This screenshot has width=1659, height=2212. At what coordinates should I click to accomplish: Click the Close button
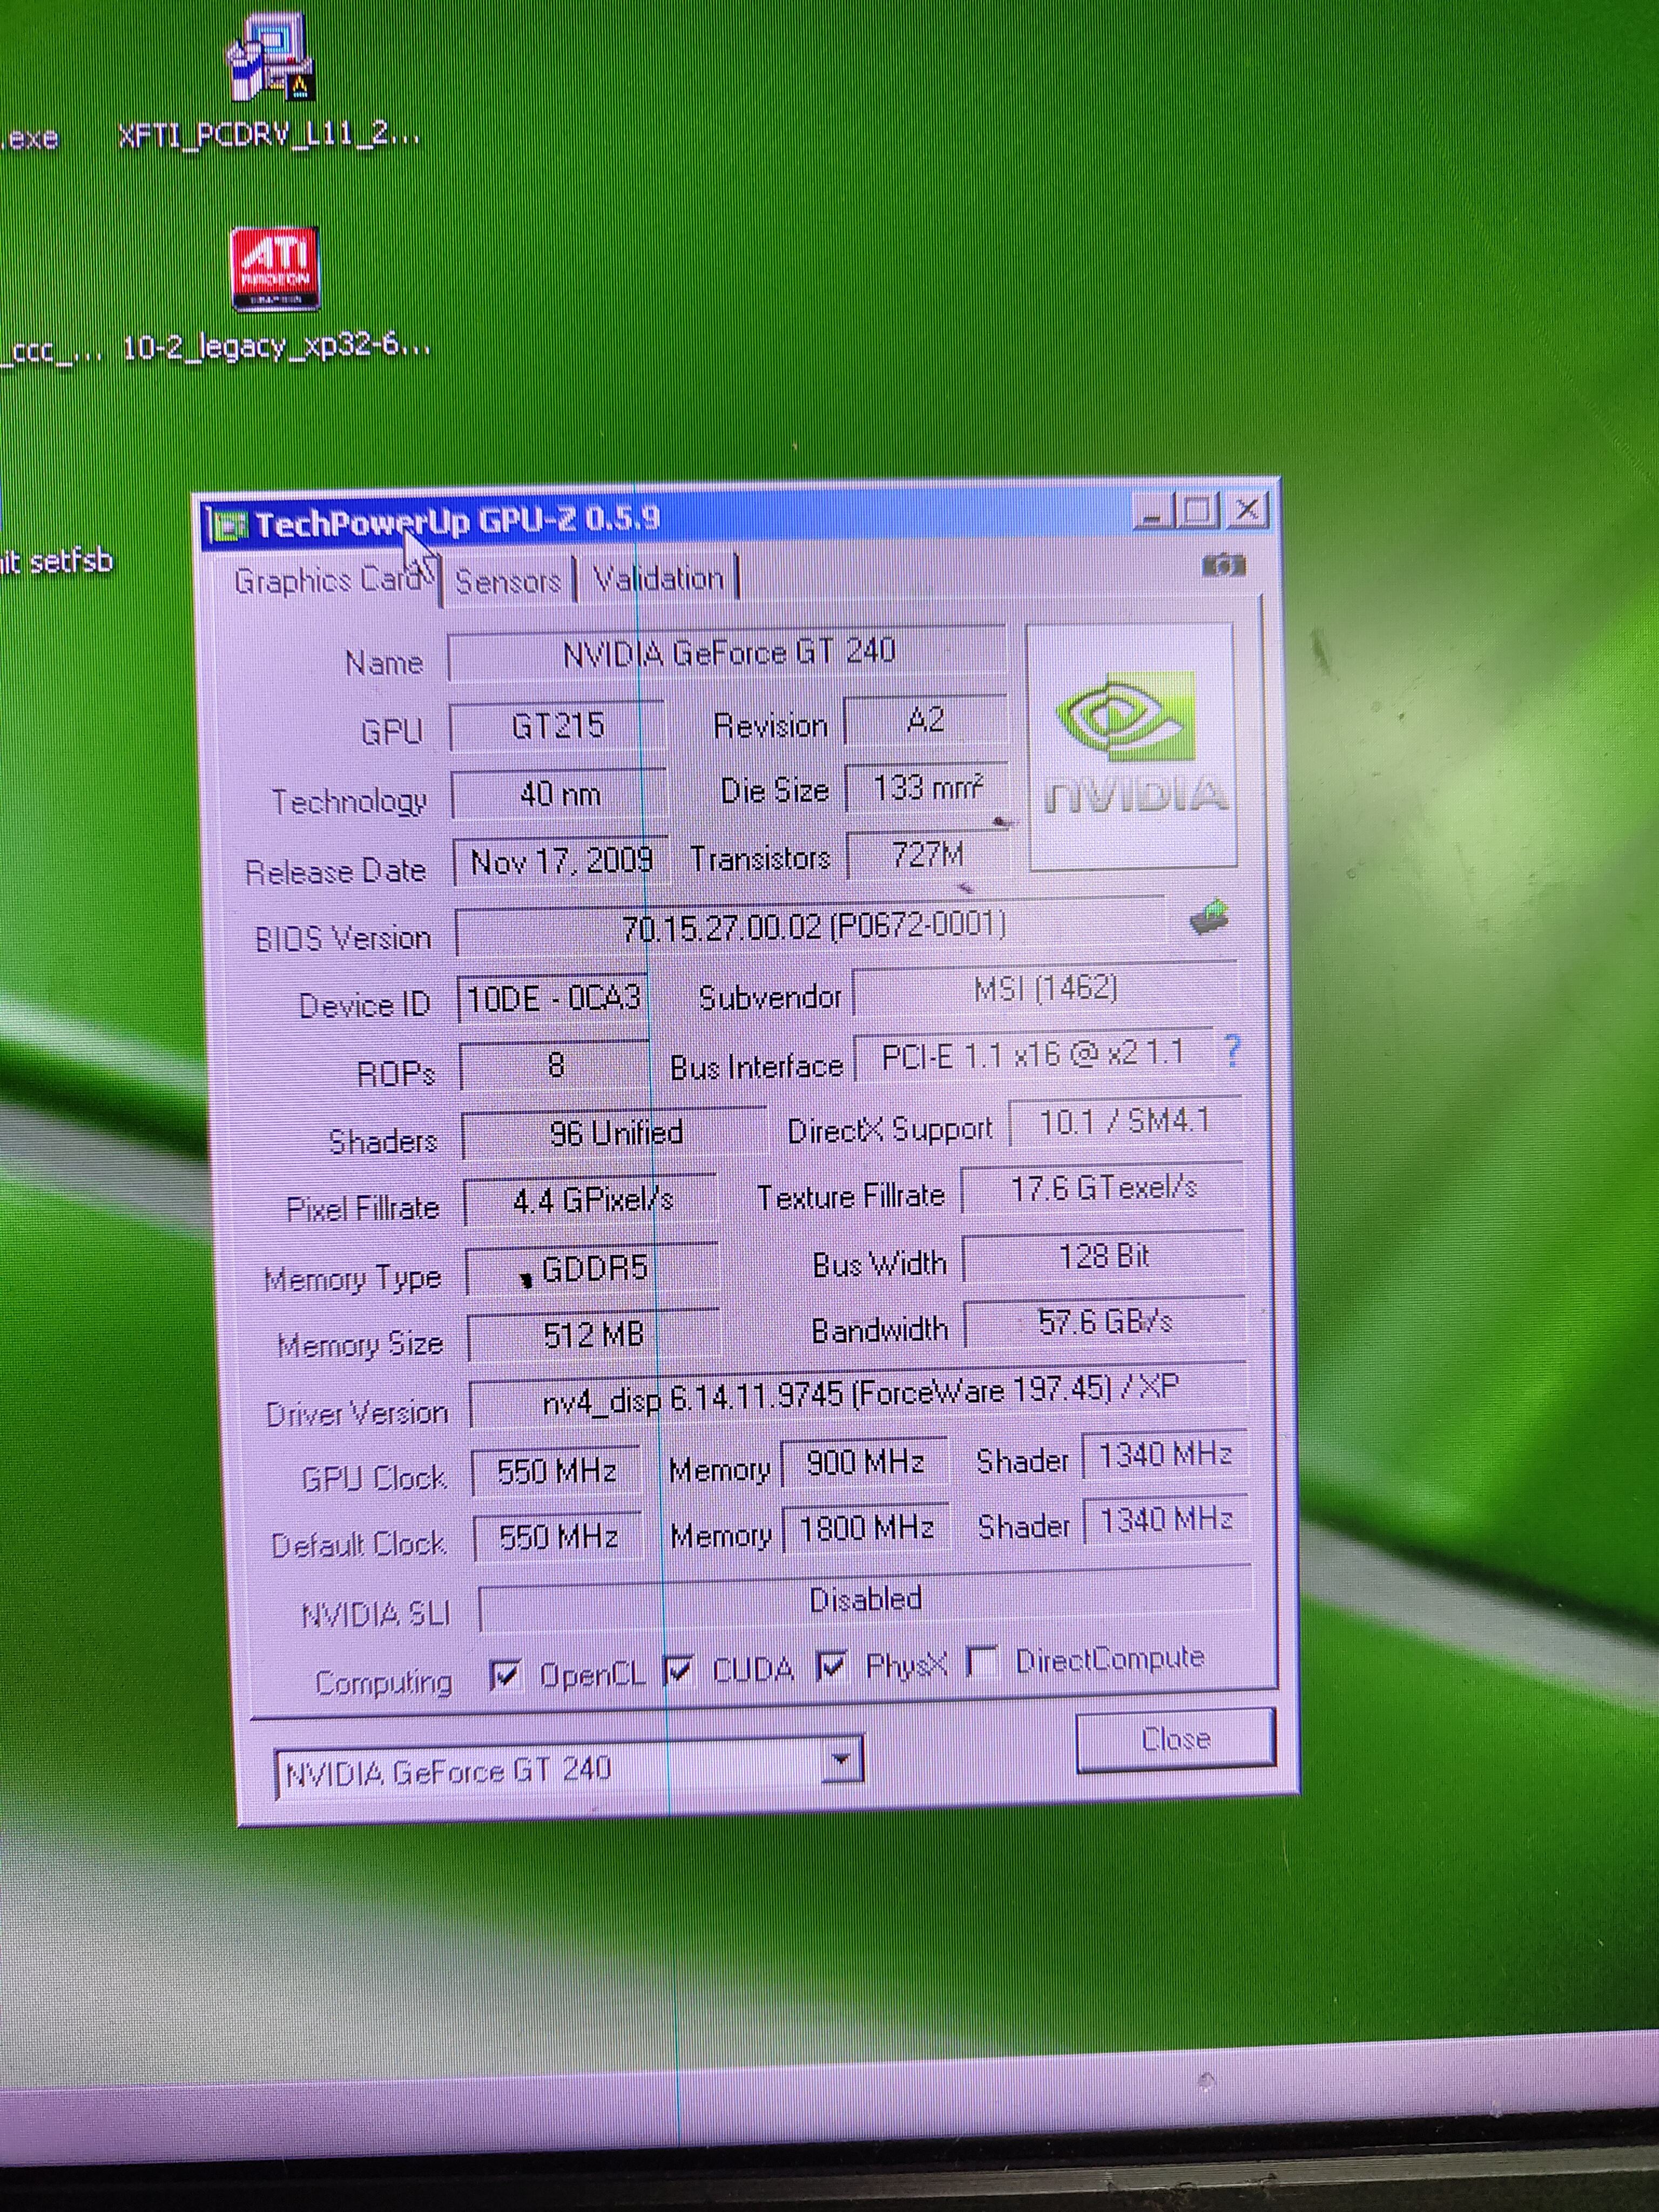point(1175,1739)
